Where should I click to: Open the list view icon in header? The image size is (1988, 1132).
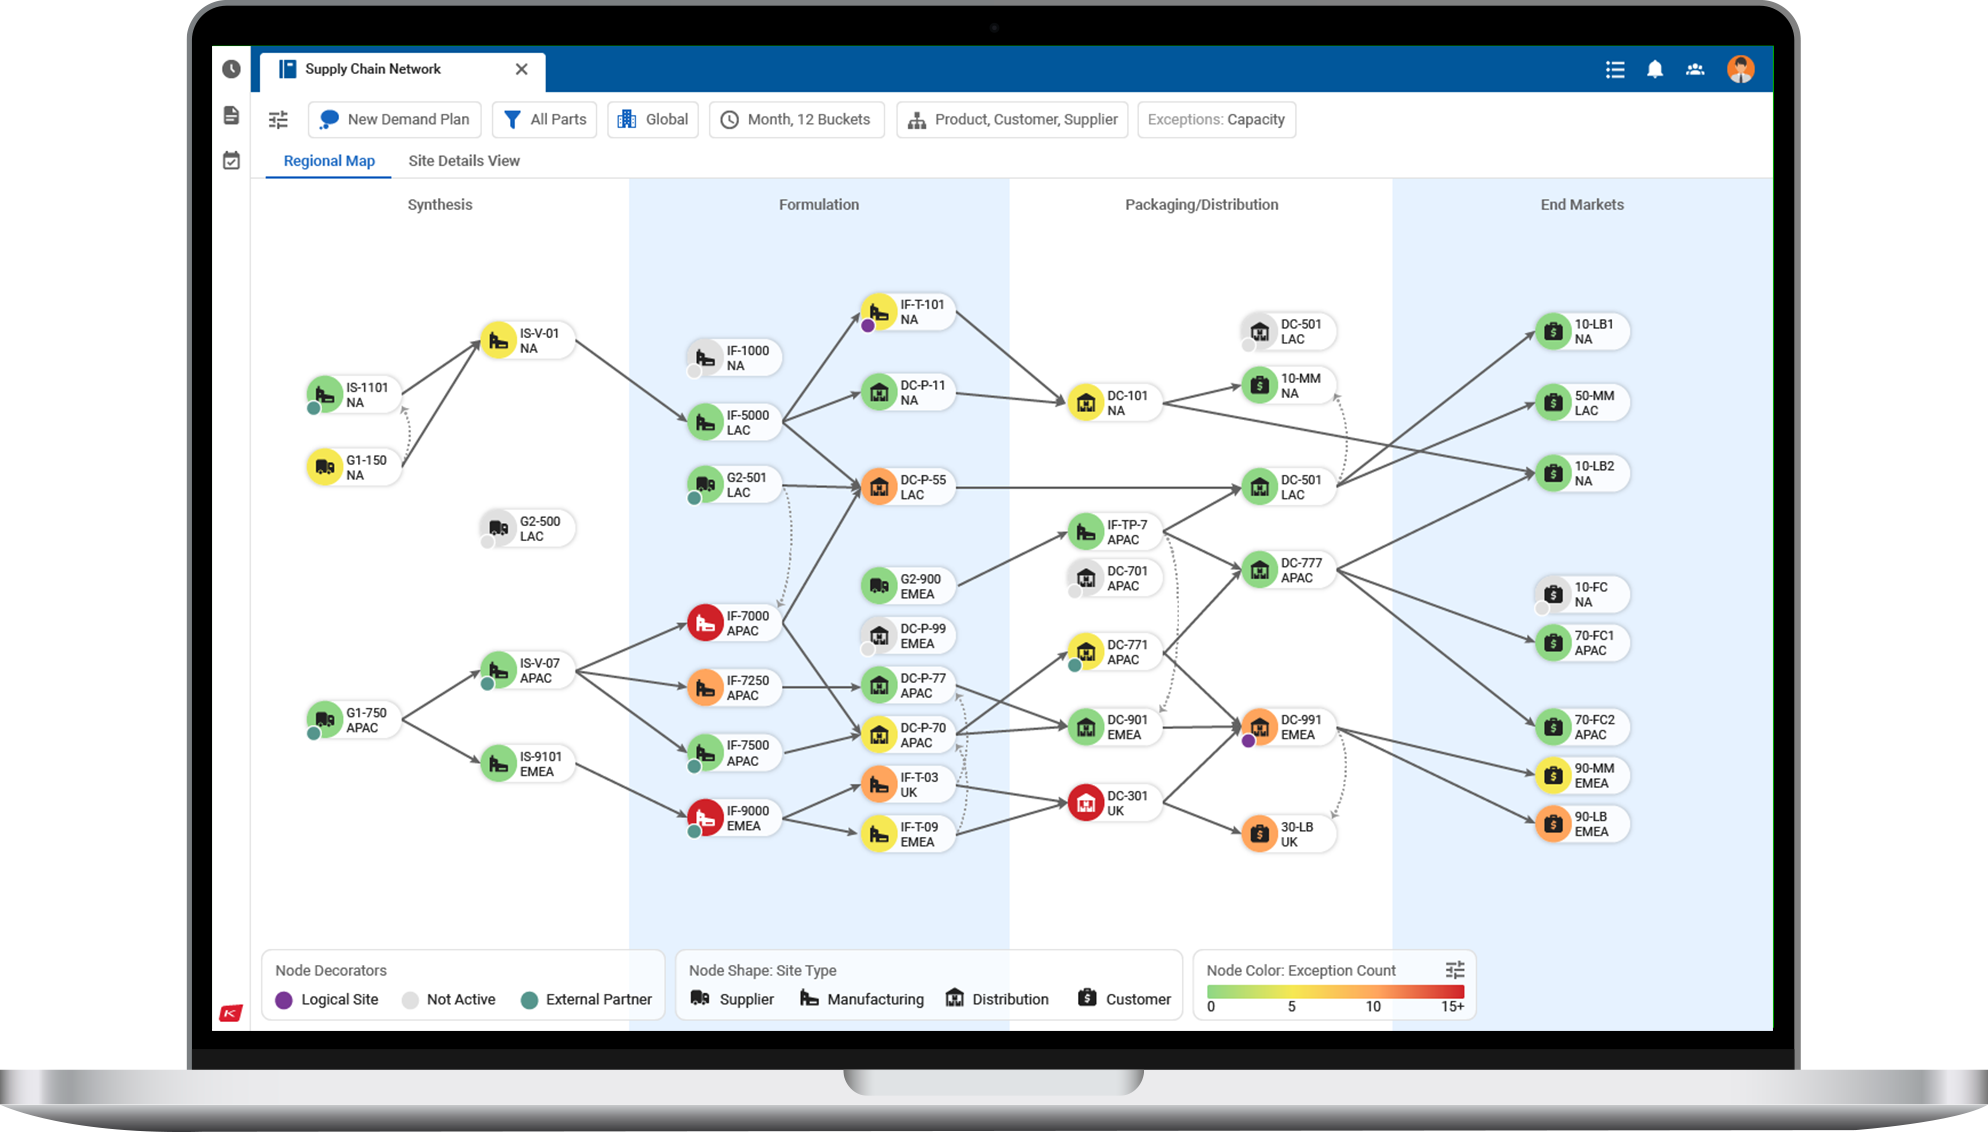tap(1615, 69)
